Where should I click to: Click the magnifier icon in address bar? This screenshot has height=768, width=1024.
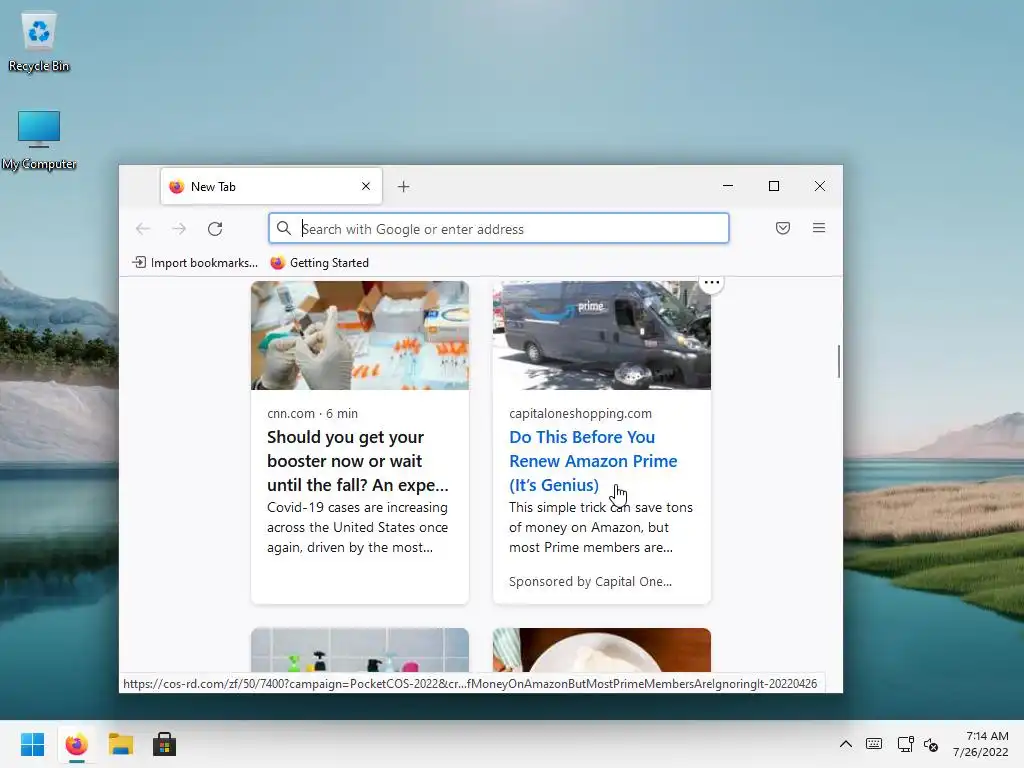coord(283,228)
